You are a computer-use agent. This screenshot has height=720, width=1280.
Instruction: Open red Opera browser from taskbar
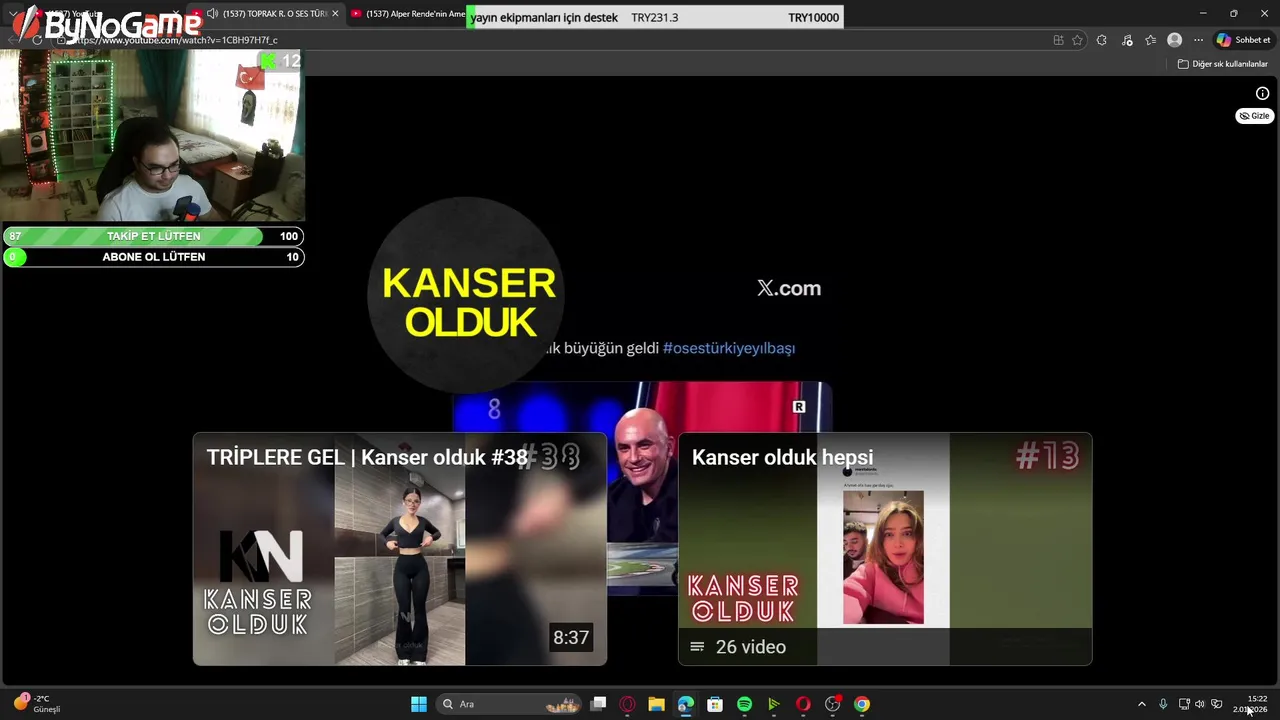(x=803, y=704)
